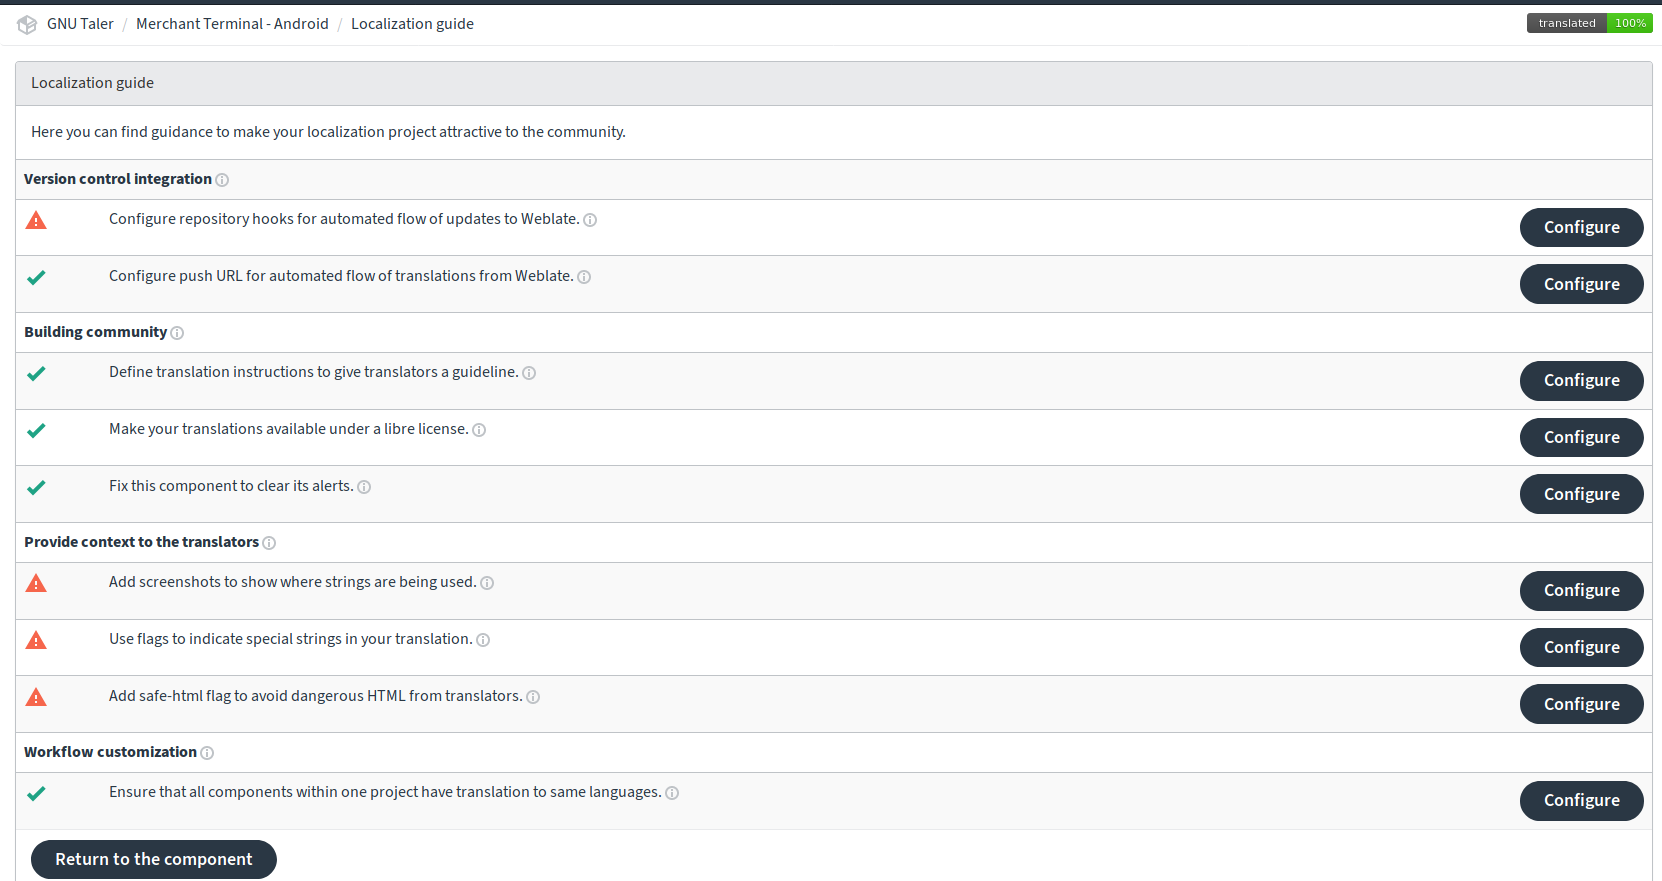Viewport: 1662px width, 881px height.
Task: Select Localization guide breadcrumb item
Action: [x=412, y=24]
